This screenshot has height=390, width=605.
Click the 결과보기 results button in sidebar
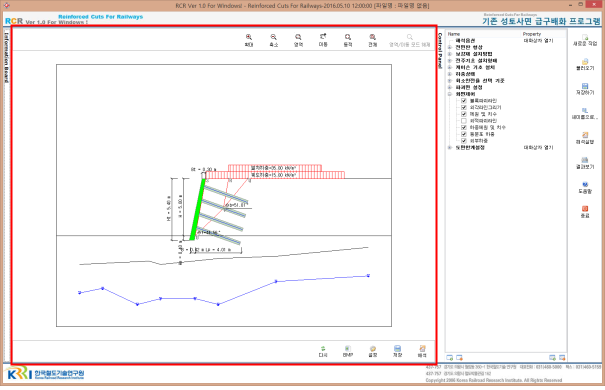tap(585, 163)
